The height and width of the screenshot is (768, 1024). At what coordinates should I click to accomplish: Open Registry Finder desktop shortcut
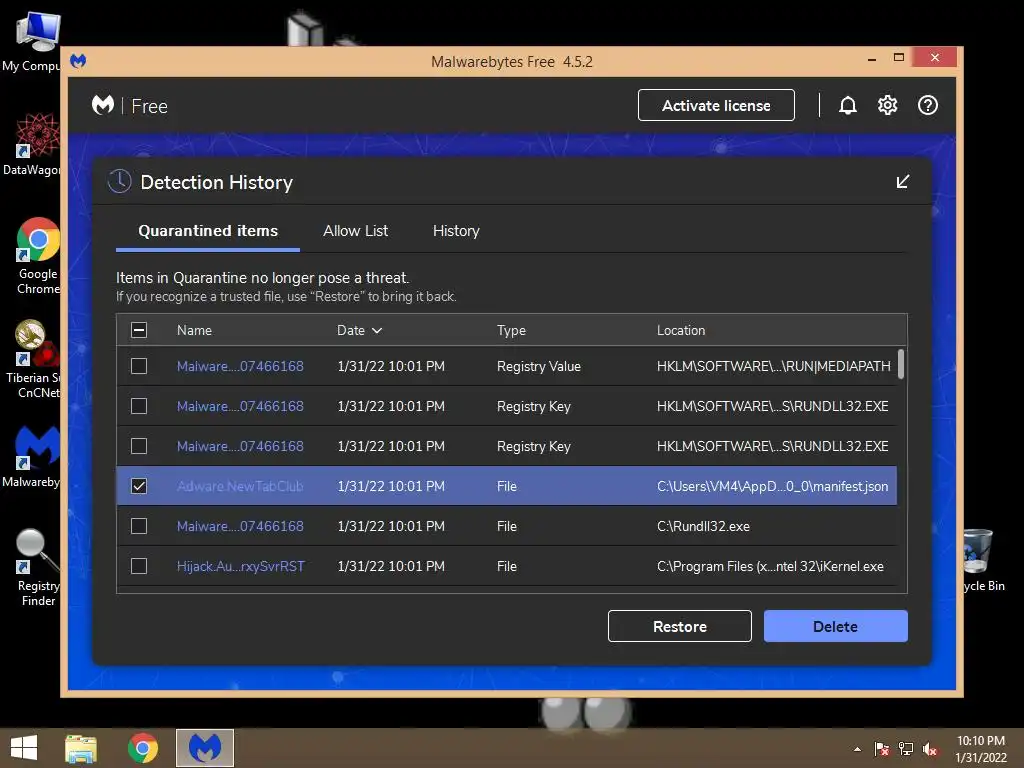[x=37, y=567]
